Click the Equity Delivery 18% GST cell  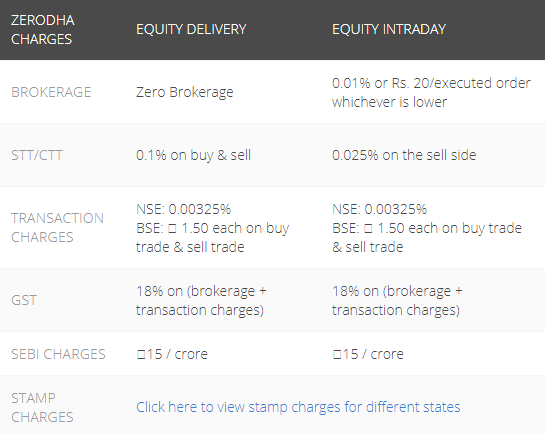point(201,301)
